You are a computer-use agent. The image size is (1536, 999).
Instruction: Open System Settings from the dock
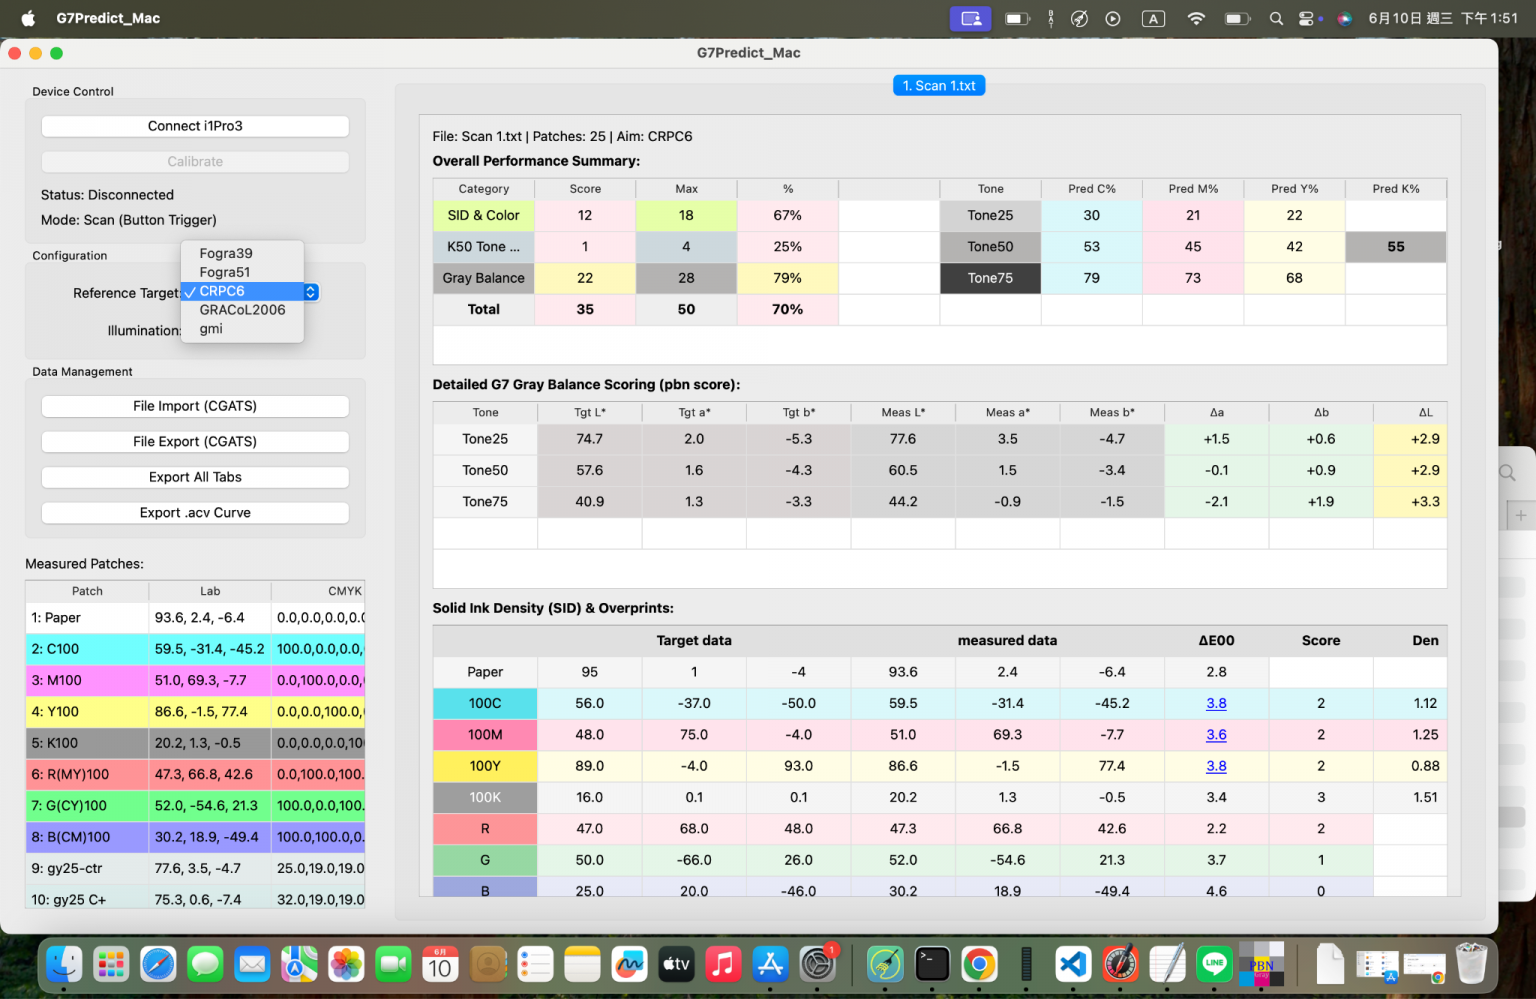[817, 965]
